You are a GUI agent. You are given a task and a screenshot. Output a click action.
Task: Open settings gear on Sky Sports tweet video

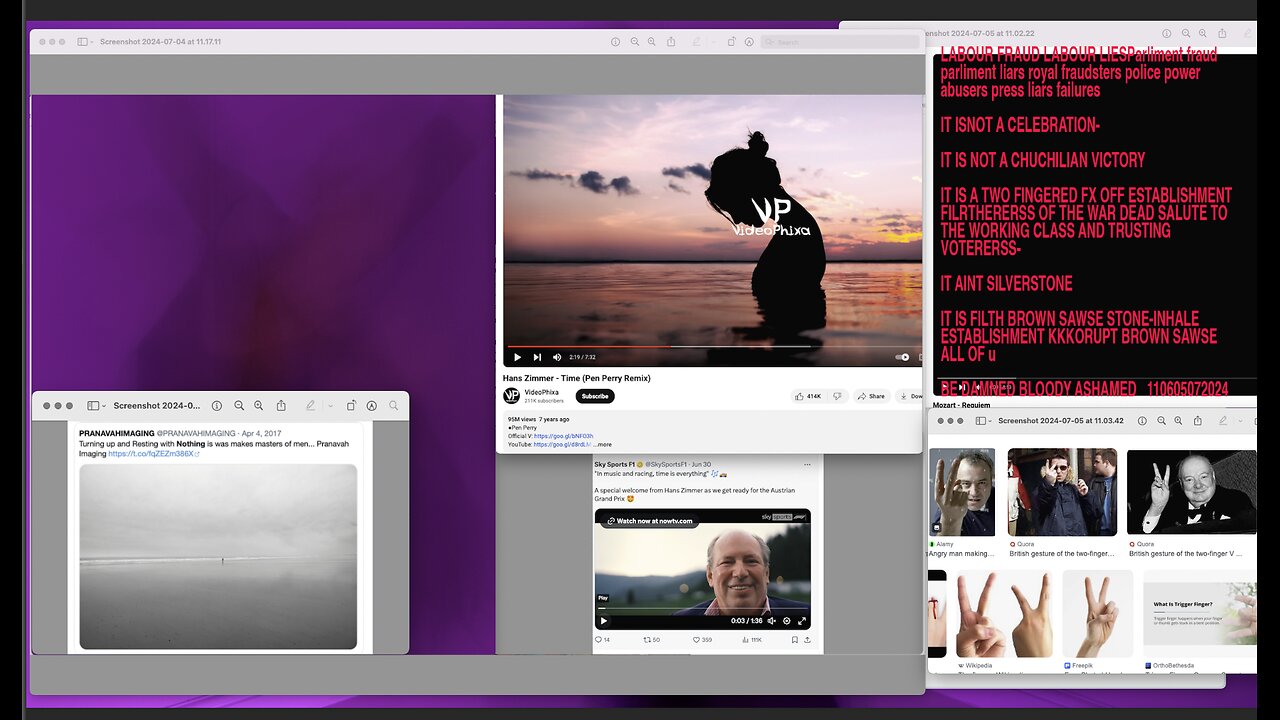786,620
